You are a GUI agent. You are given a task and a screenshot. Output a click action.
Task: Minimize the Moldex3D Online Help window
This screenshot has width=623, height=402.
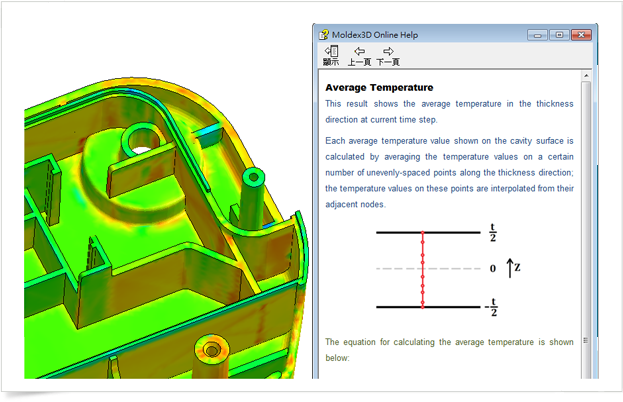pyautogui.click(x=538, y=35)
